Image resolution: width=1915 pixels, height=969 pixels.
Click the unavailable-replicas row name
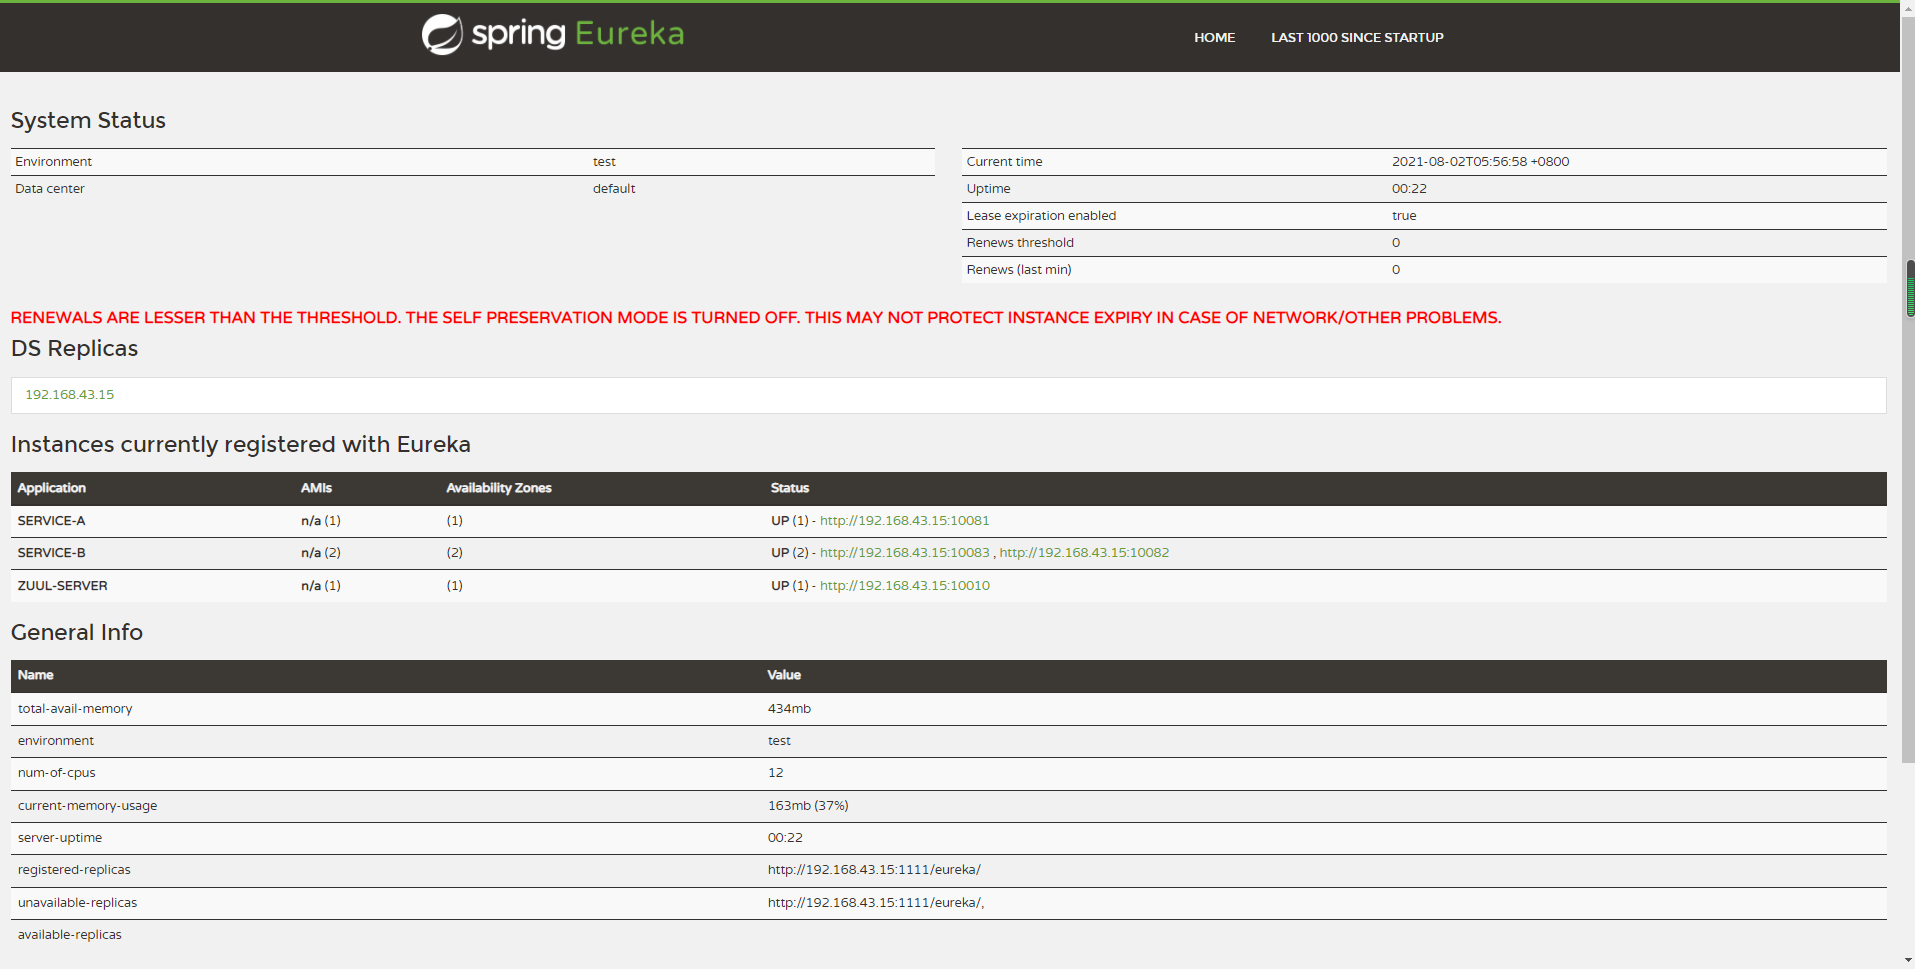(x=78, y=903)
